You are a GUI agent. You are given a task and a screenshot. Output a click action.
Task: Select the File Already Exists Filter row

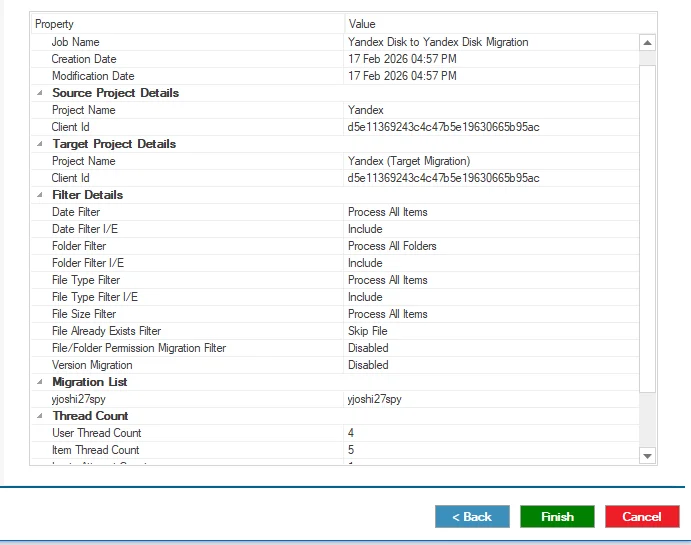tap(335, 331)
